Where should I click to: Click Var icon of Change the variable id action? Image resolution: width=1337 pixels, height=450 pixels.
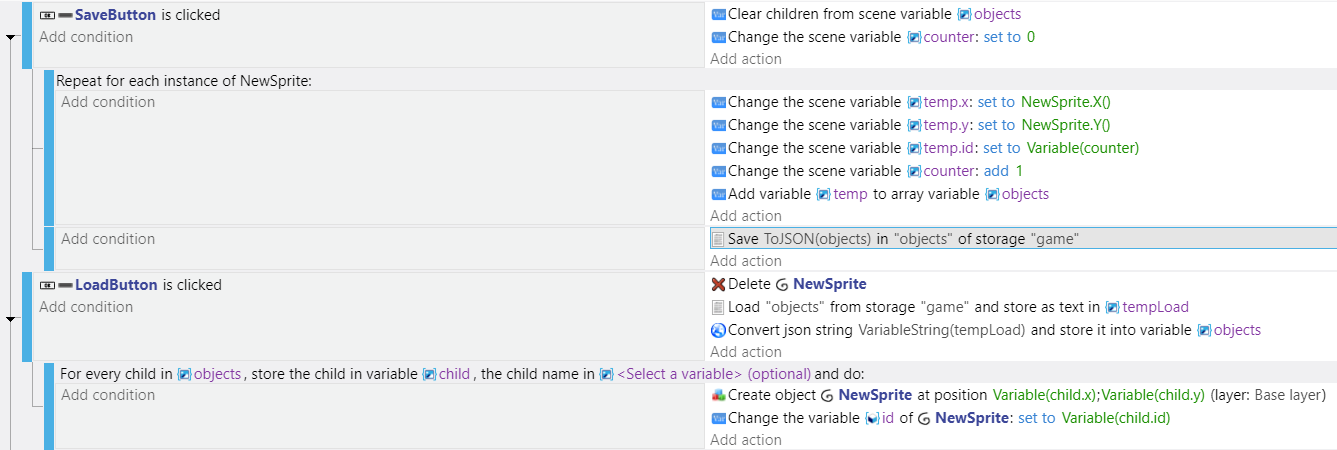pyautogui.click(x=718, y=418)
